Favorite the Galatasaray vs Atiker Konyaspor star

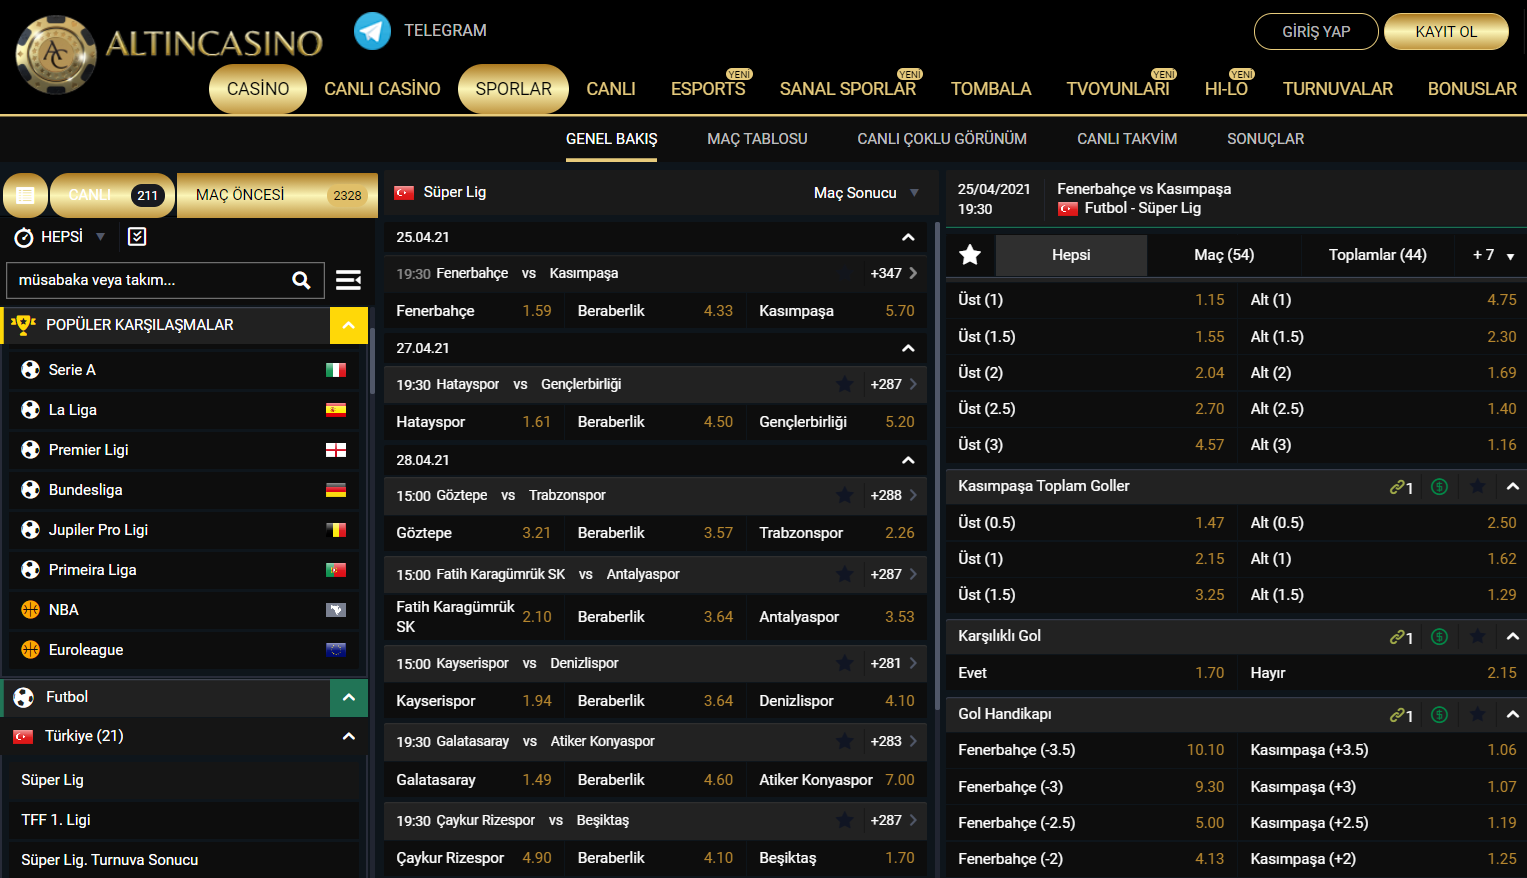(x=845, y=741)
